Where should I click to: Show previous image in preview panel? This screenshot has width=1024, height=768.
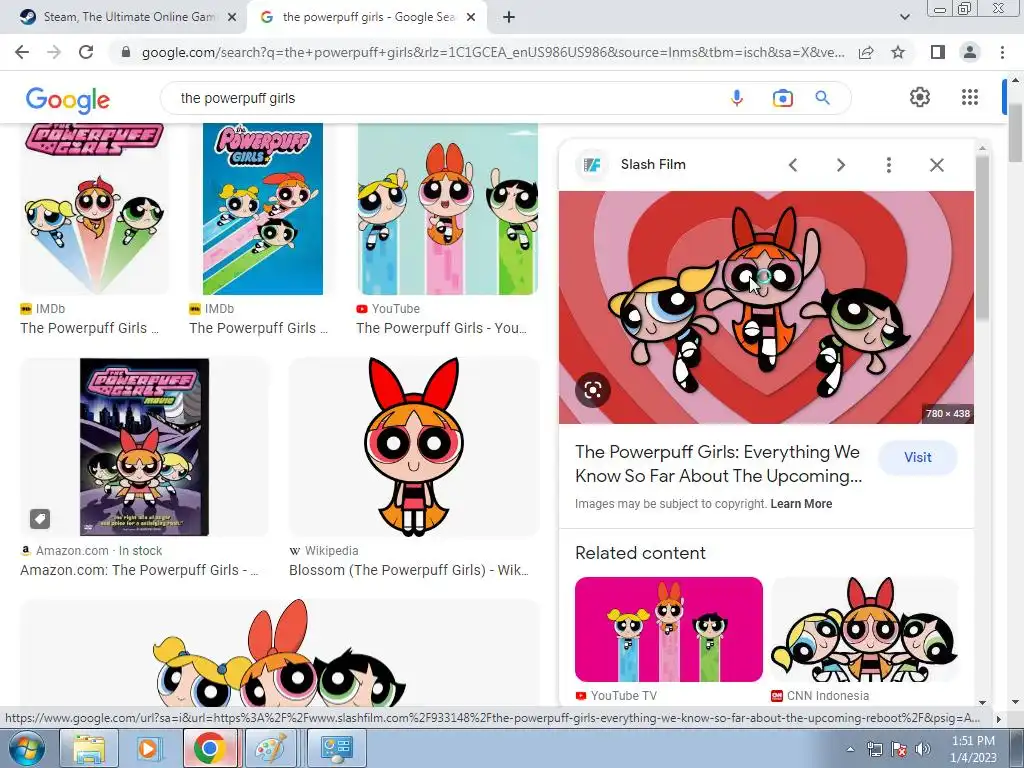click(793, 165)
